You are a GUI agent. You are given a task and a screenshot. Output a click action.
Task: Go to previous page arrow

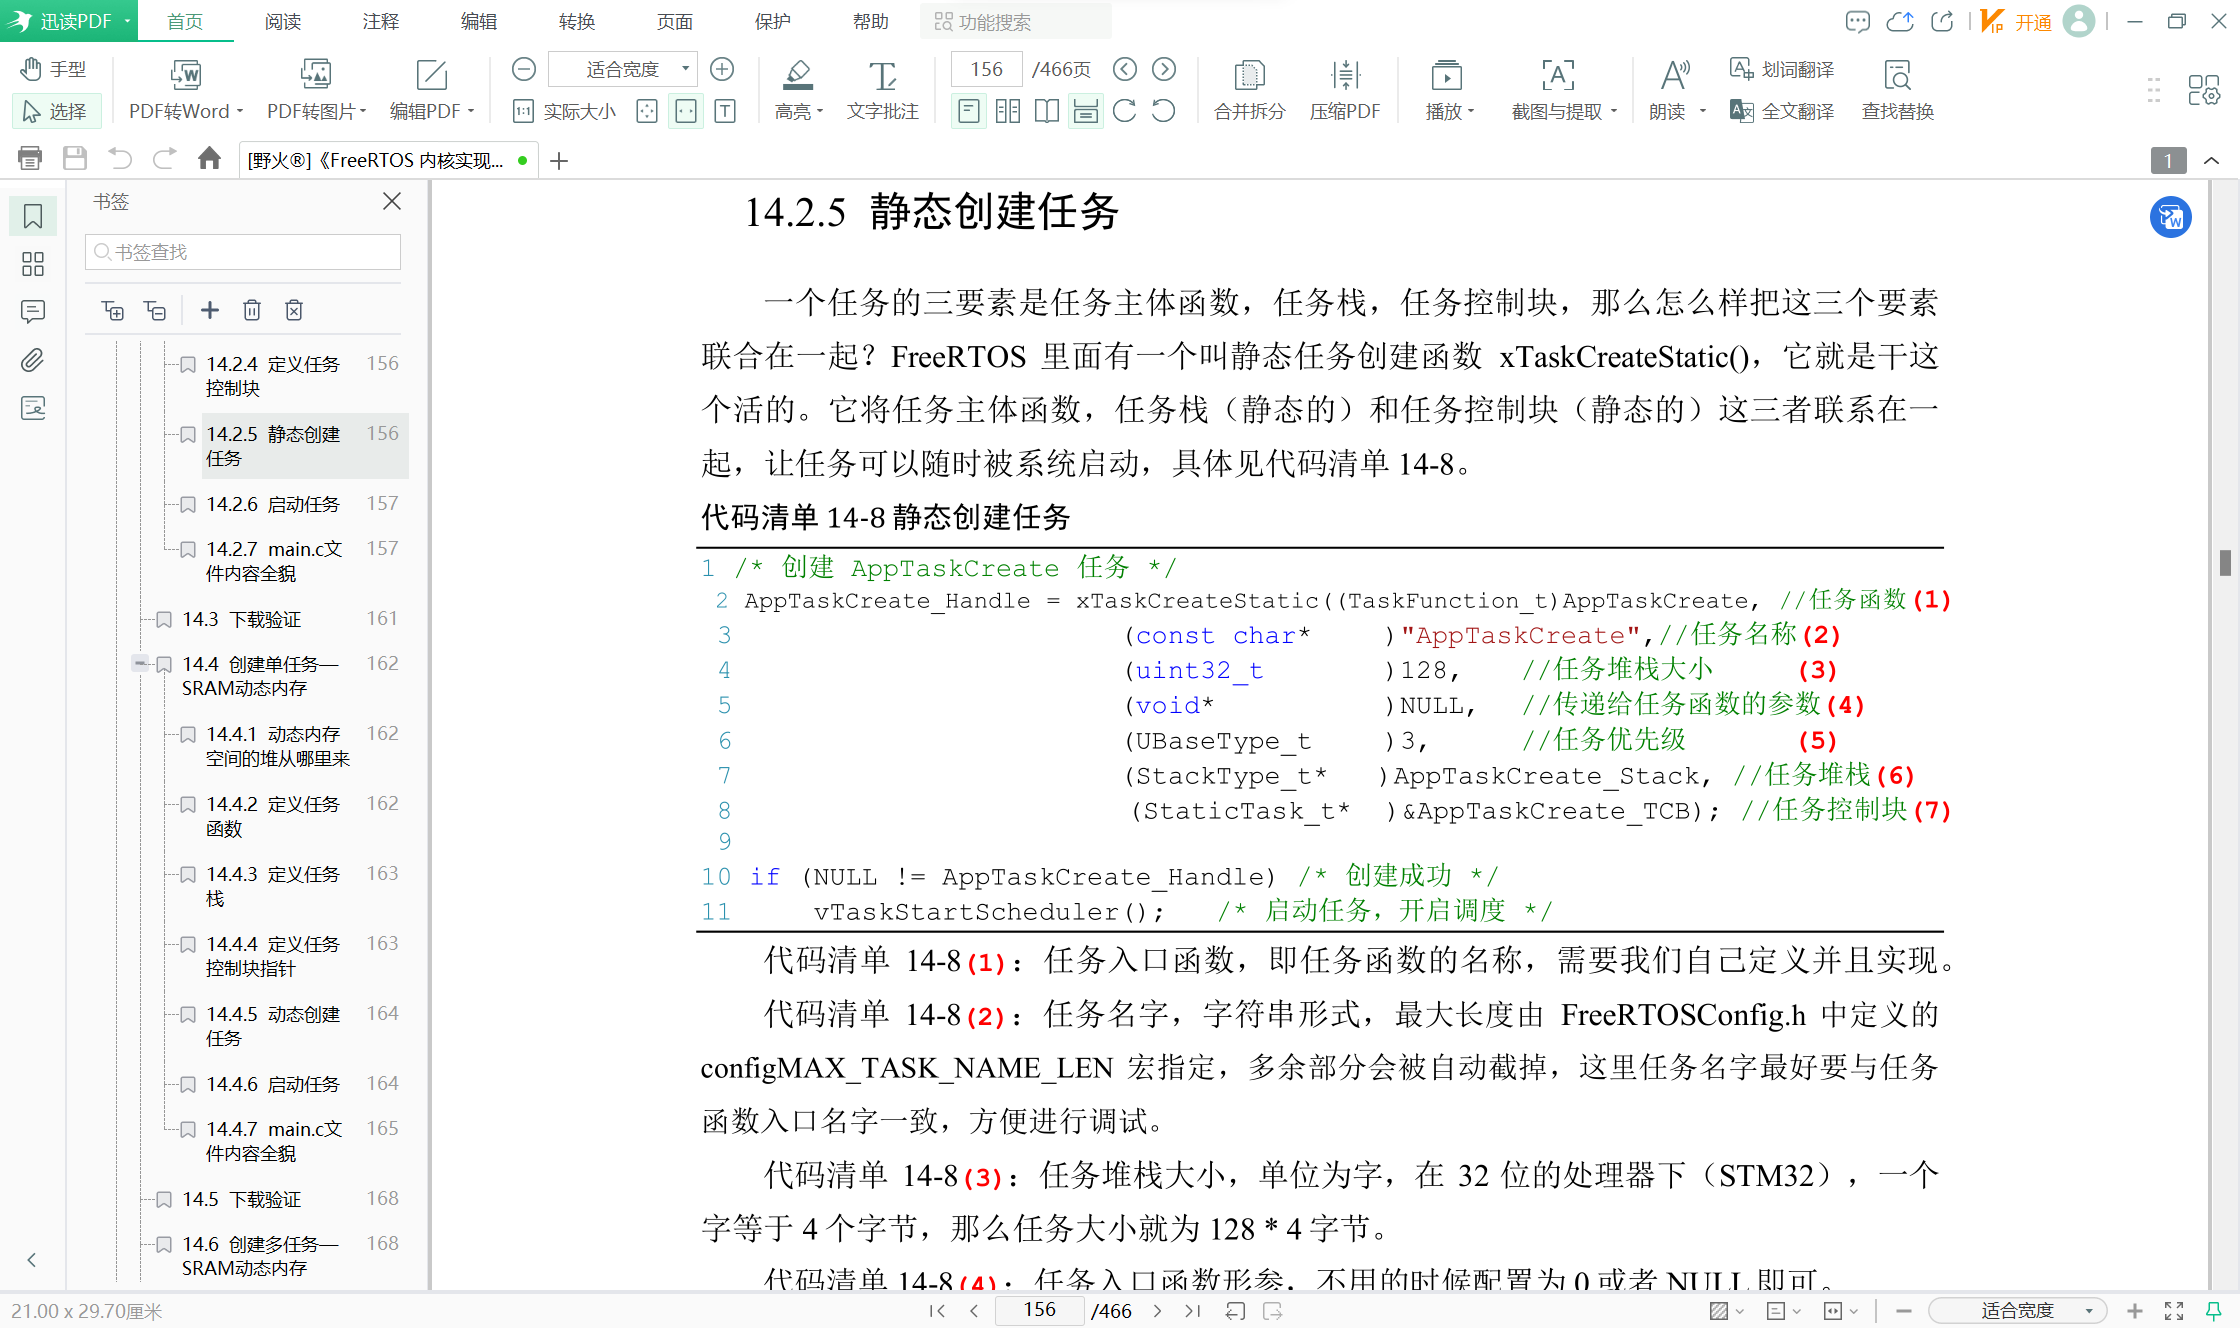tap(1125, 69)
